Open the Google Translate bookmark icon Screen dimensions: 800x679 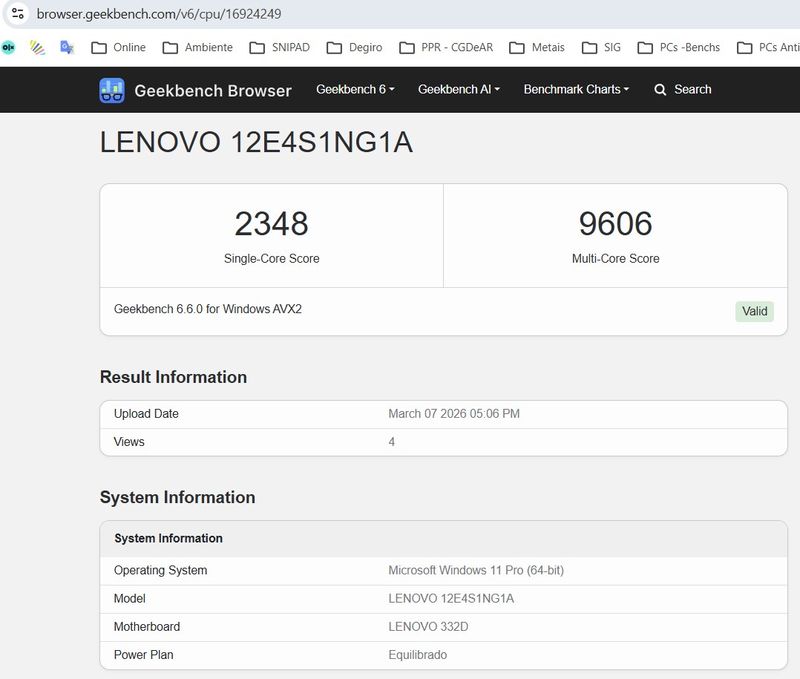[67, 47]
